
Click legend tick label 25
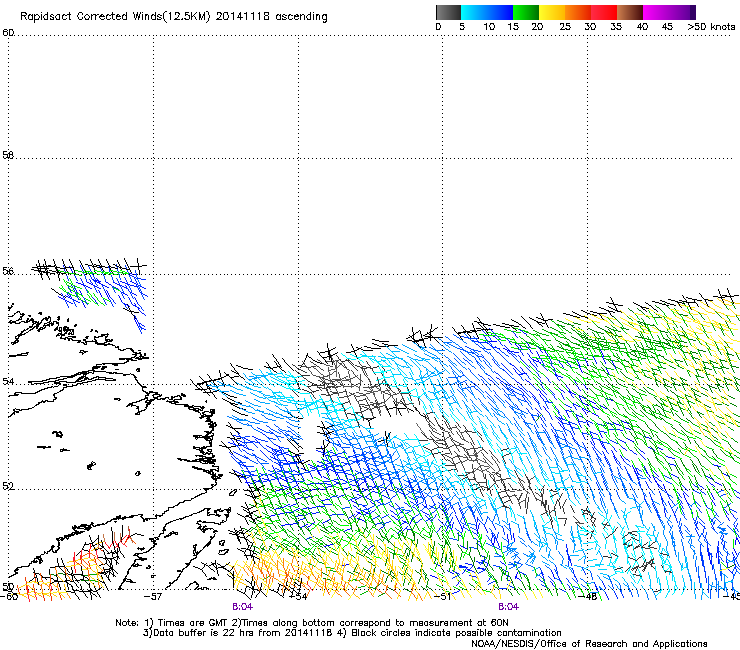coord(565,27)
